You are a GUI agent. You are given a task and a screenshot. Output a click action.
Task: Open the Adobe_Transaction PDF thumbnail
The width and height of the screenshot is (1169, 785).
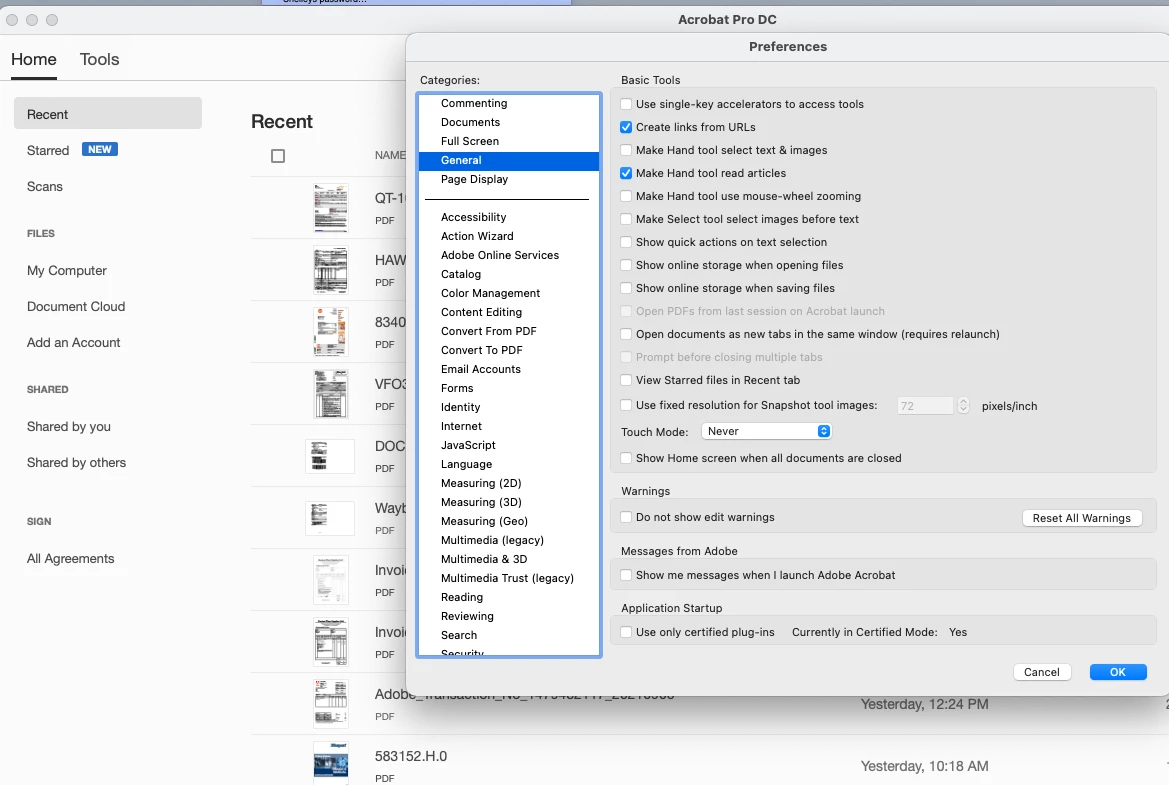330,703
